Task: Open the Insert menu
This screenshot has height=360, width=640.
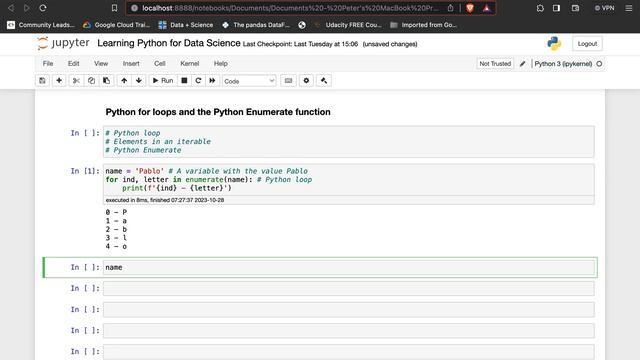Action: (x=131, y=64)
